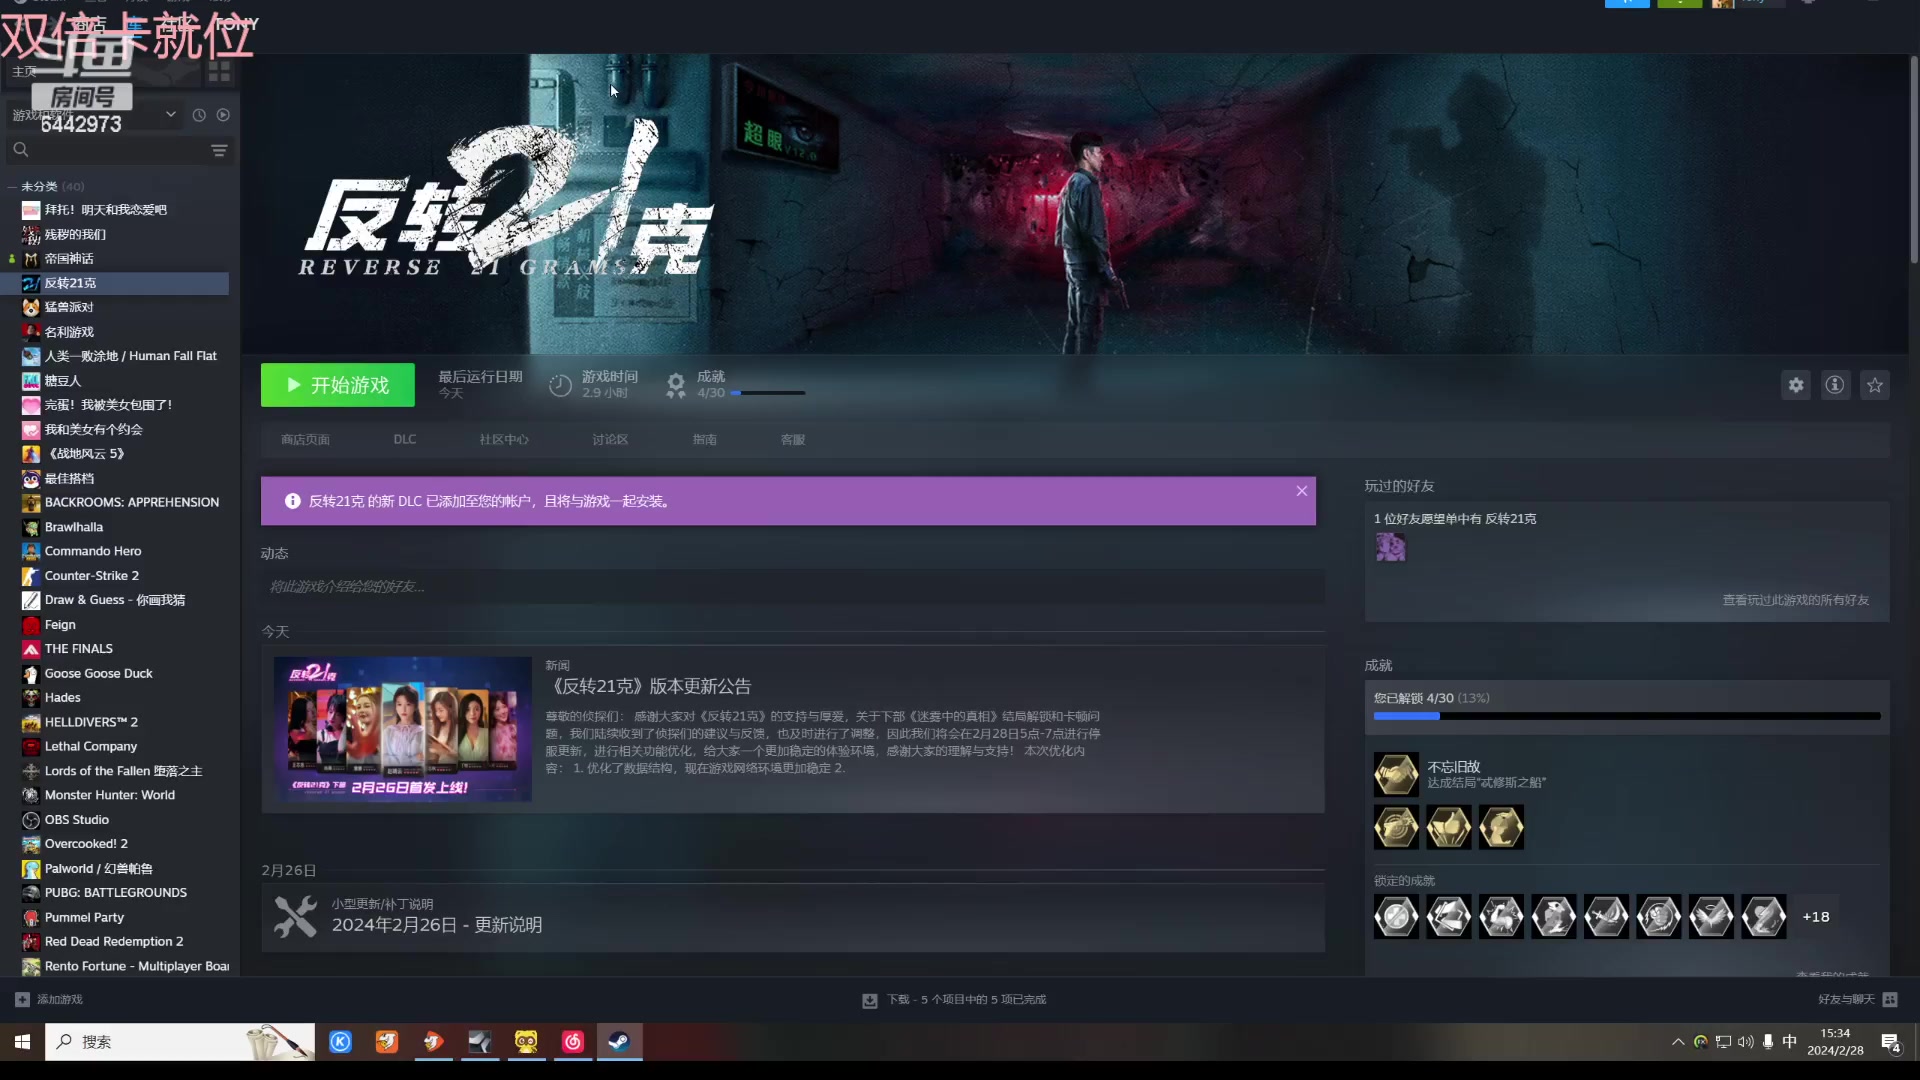Click the Red Dead Redemption 2 icon

31,942
